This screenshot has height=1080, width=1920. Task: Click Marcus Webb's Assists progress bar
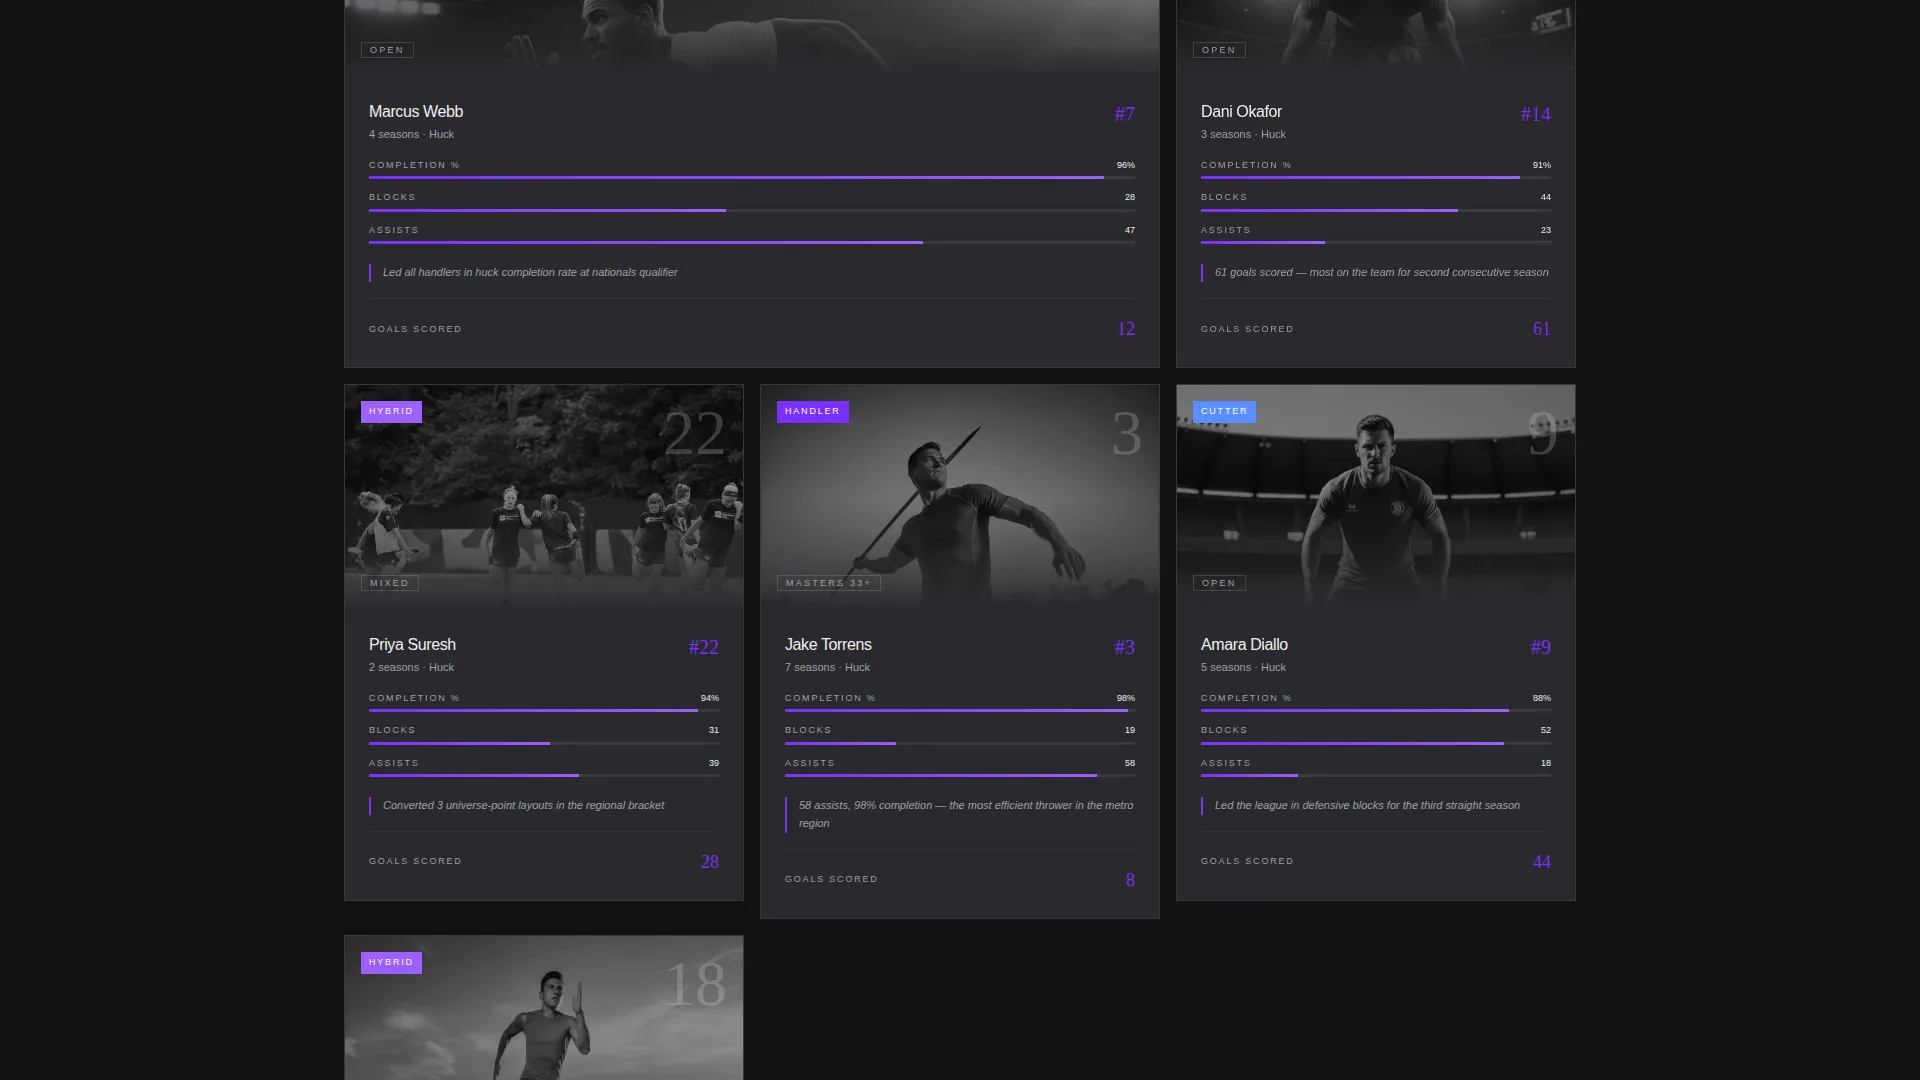(752, 242)
